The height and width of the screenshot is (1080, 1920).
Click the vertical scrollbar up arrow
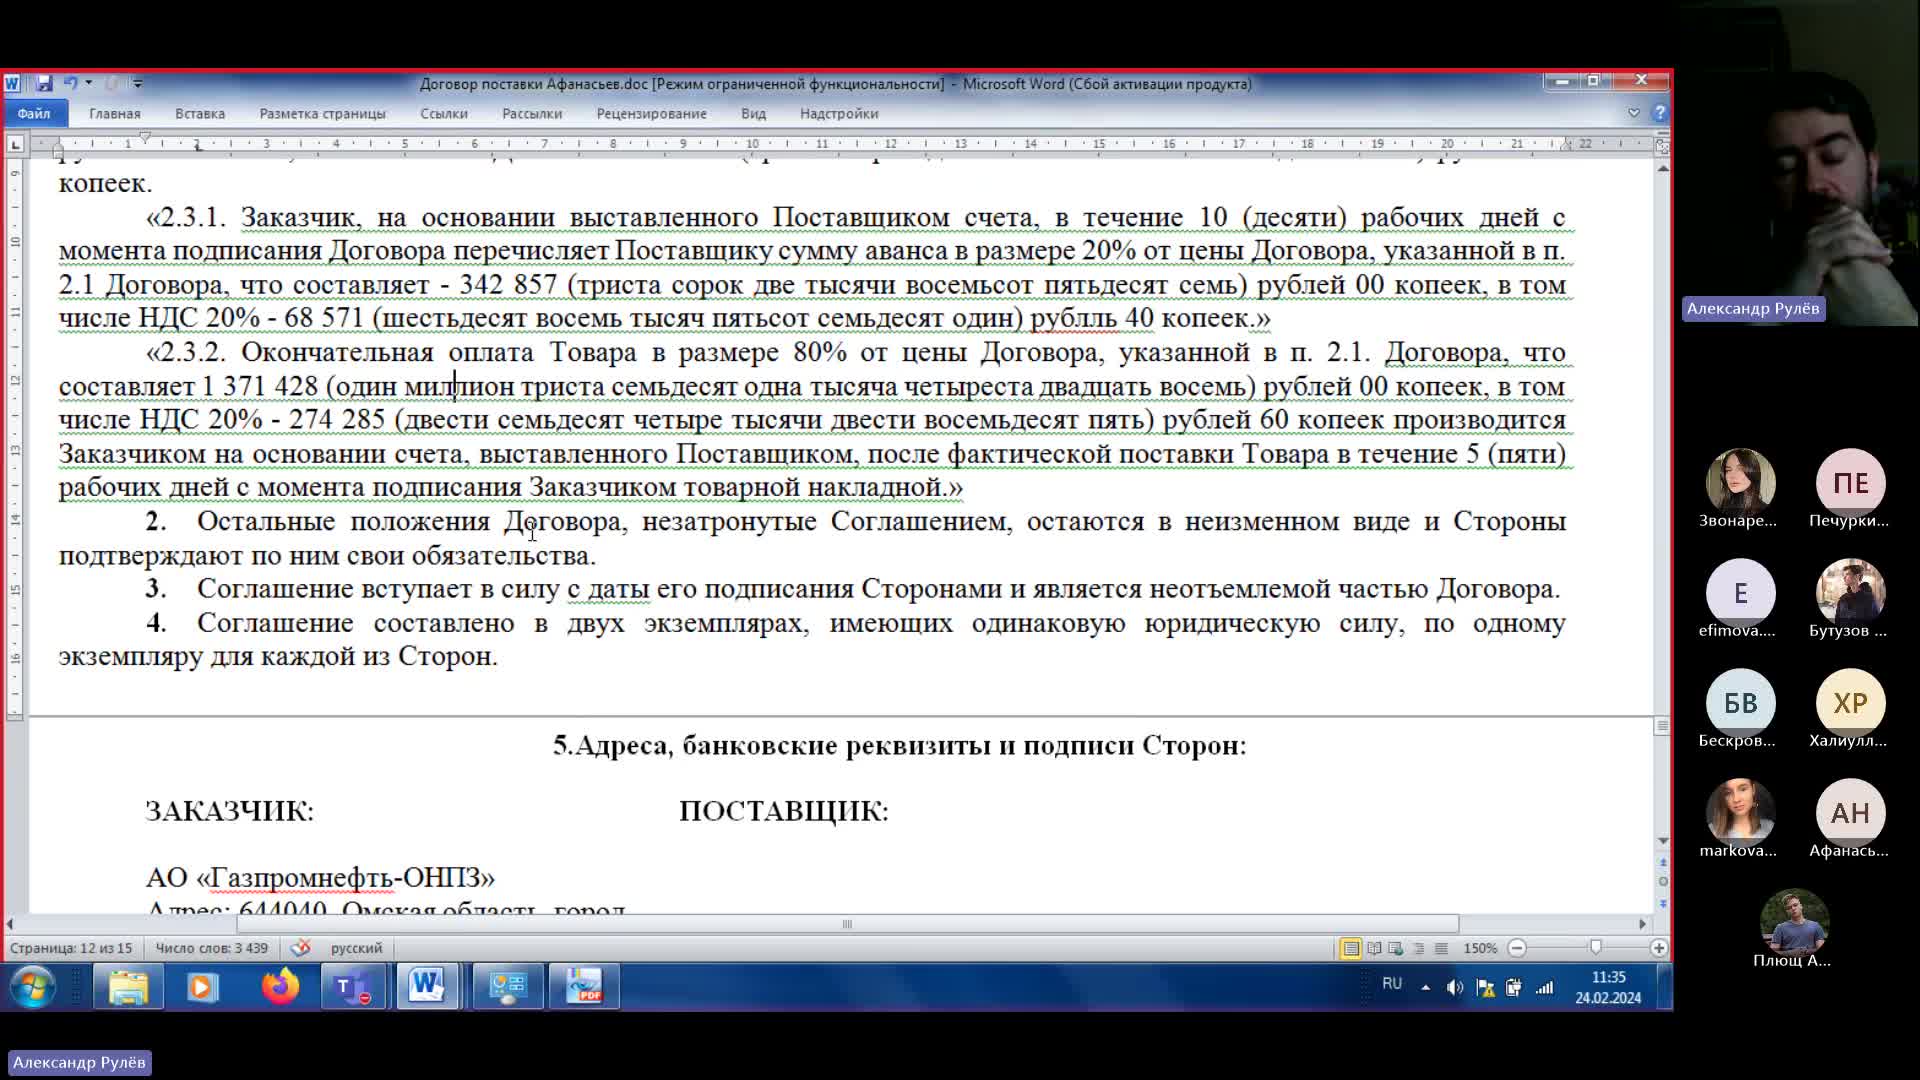(x=1662, y=168)
